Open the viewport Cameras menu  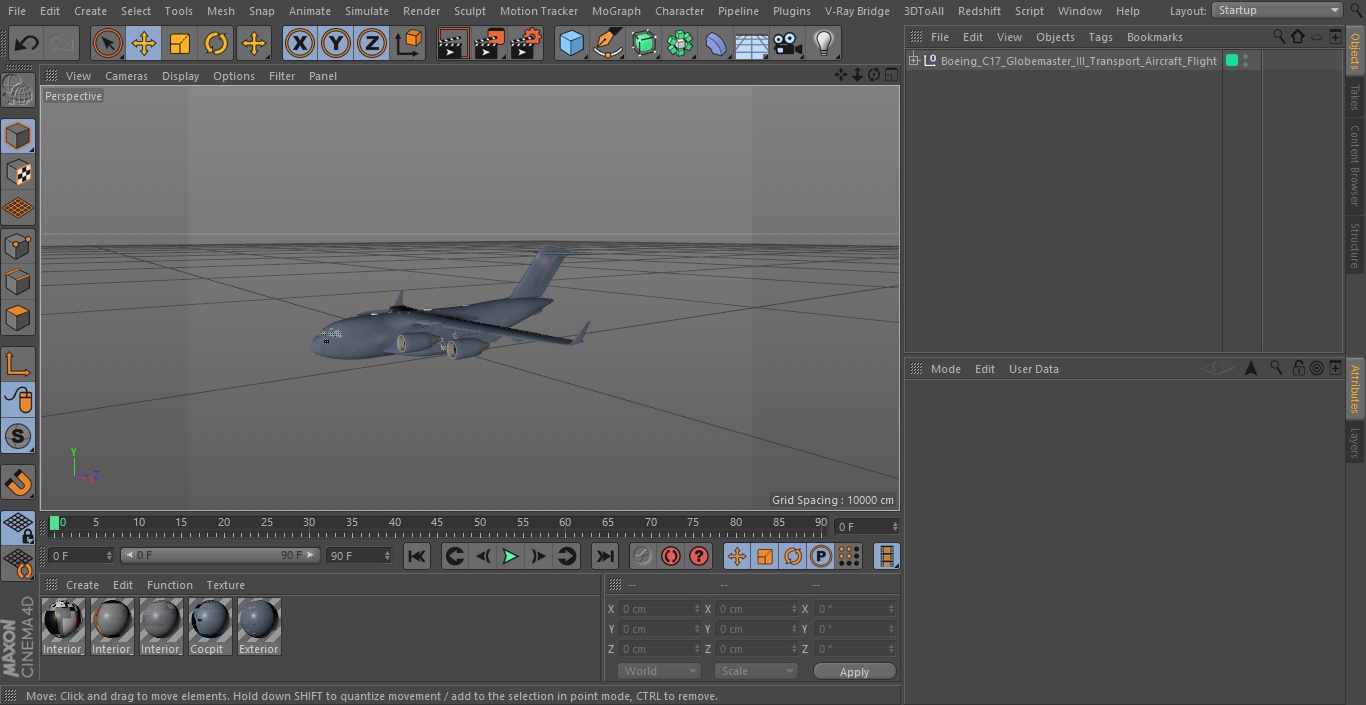click(x=126, y=76)
